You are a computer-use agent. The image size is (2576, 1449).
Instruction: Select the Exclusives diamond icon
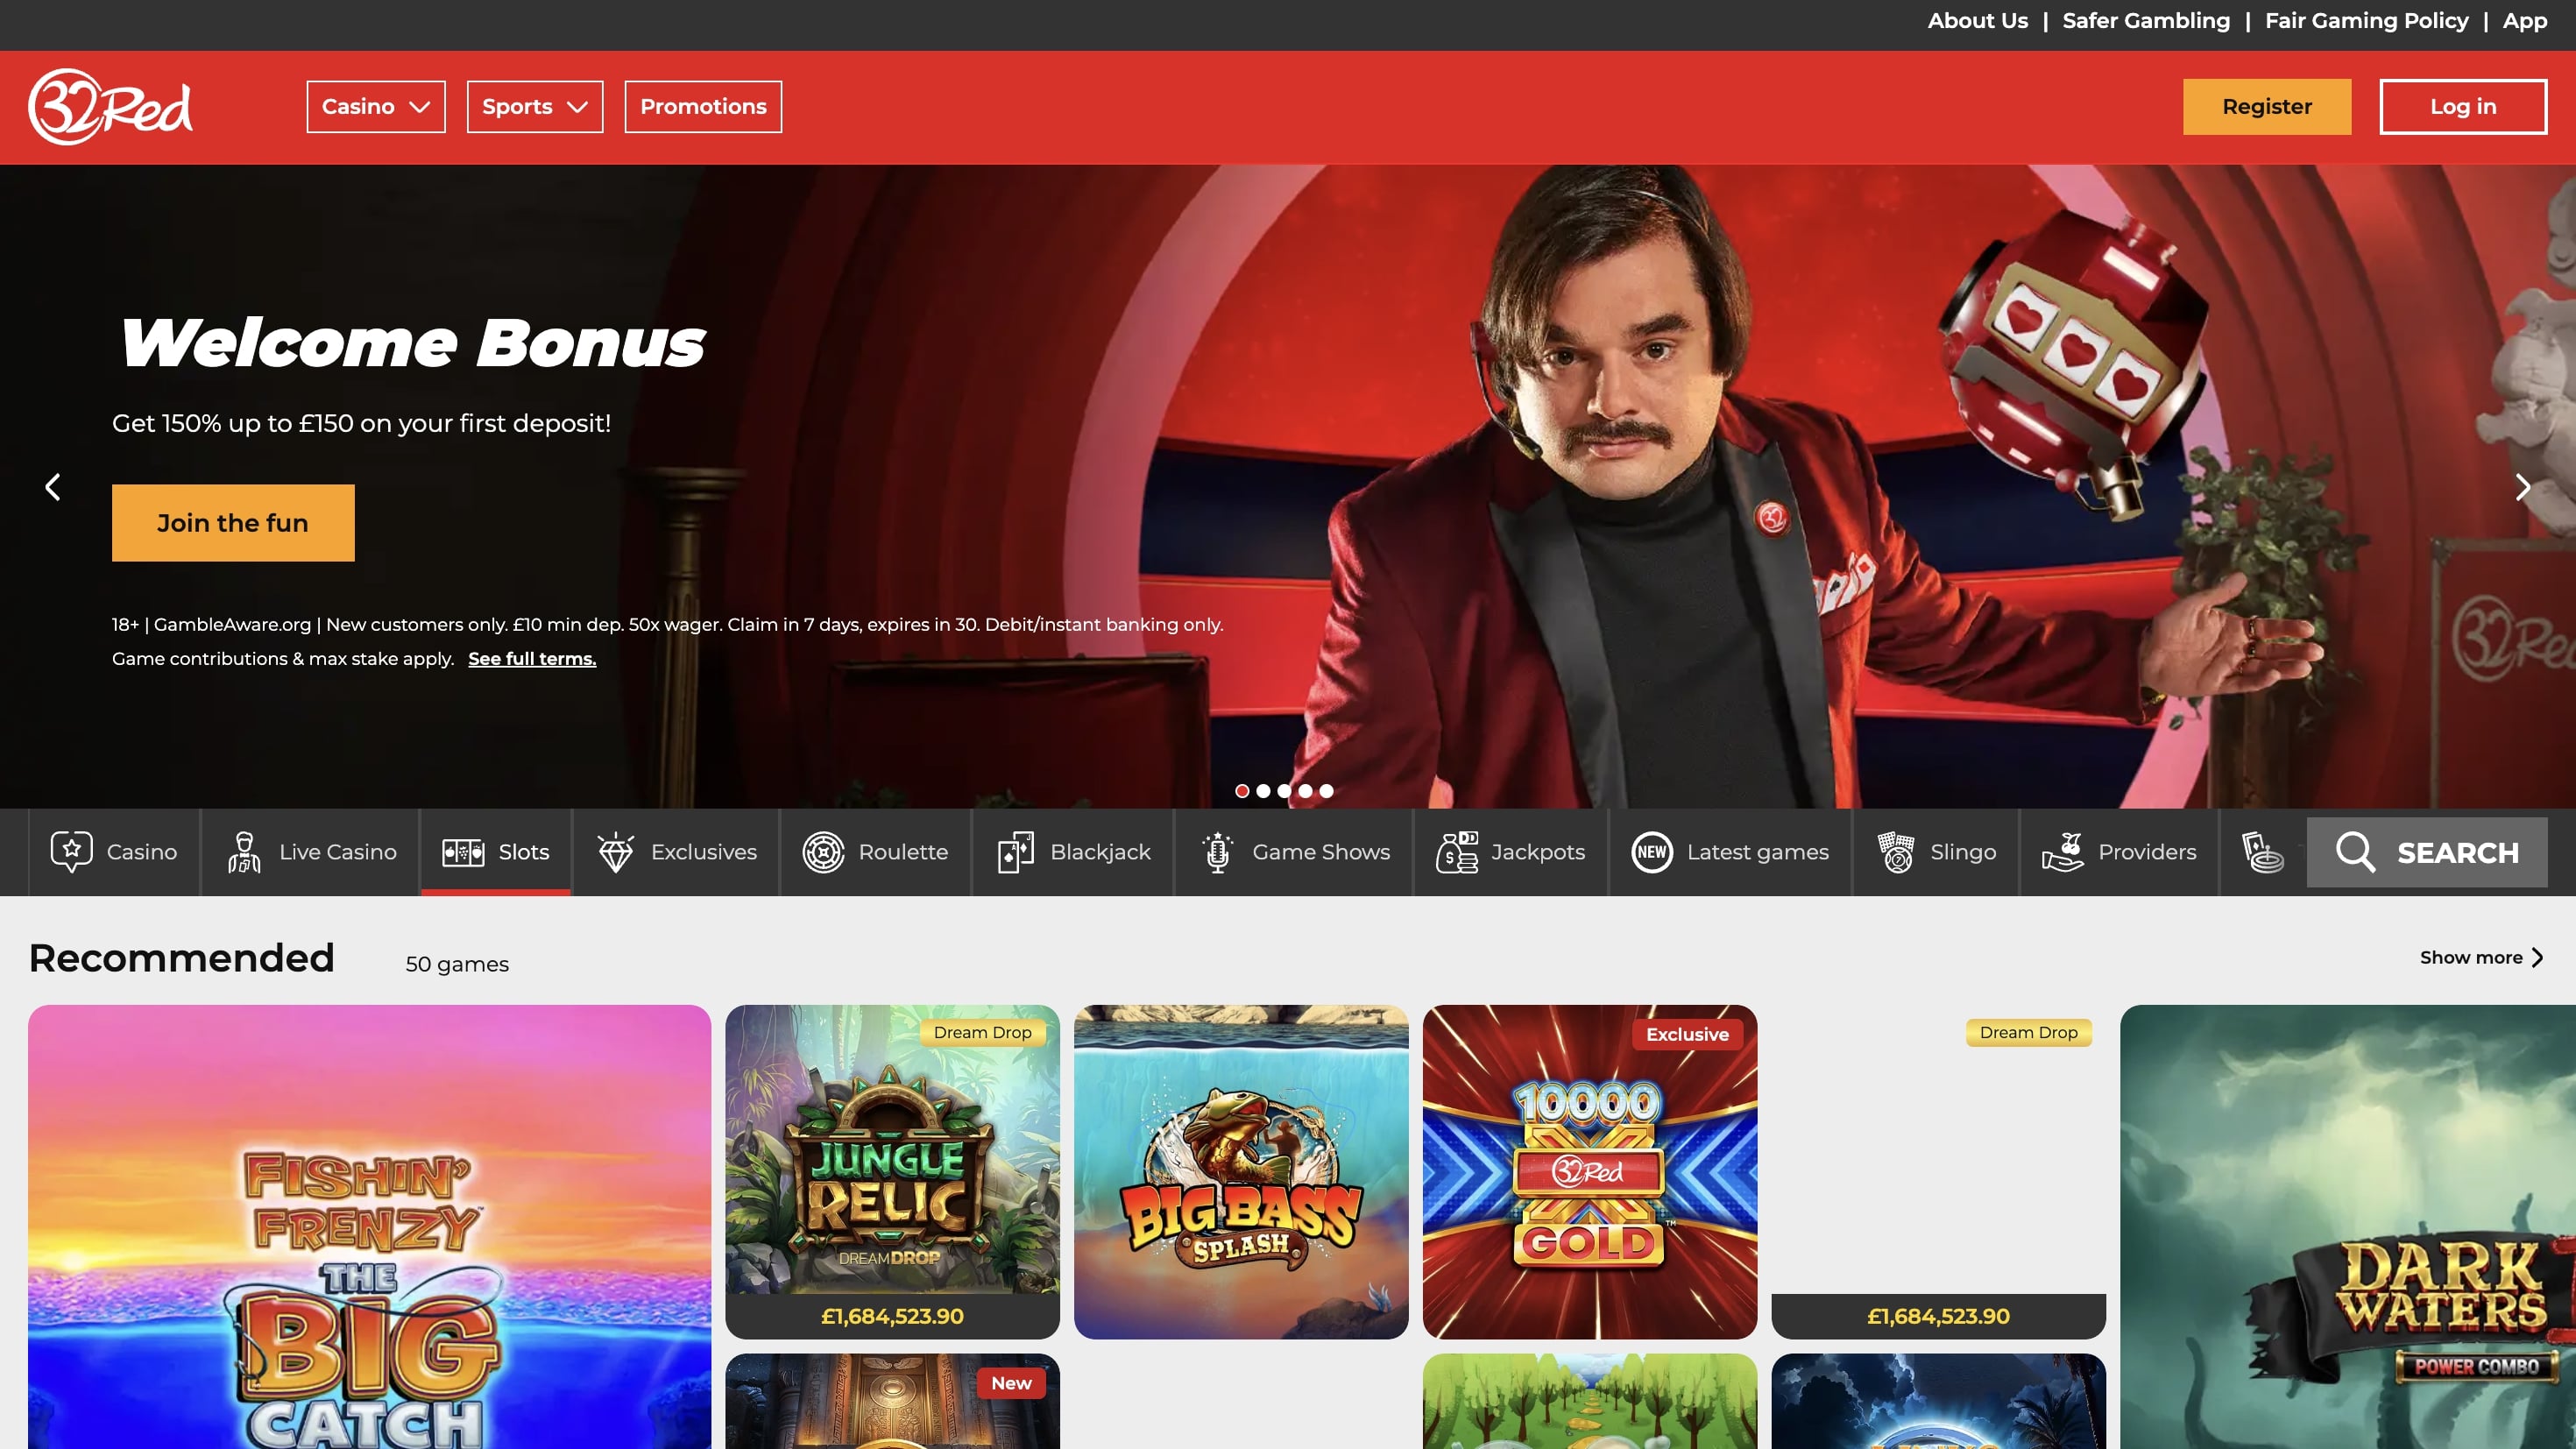point(615,852)
